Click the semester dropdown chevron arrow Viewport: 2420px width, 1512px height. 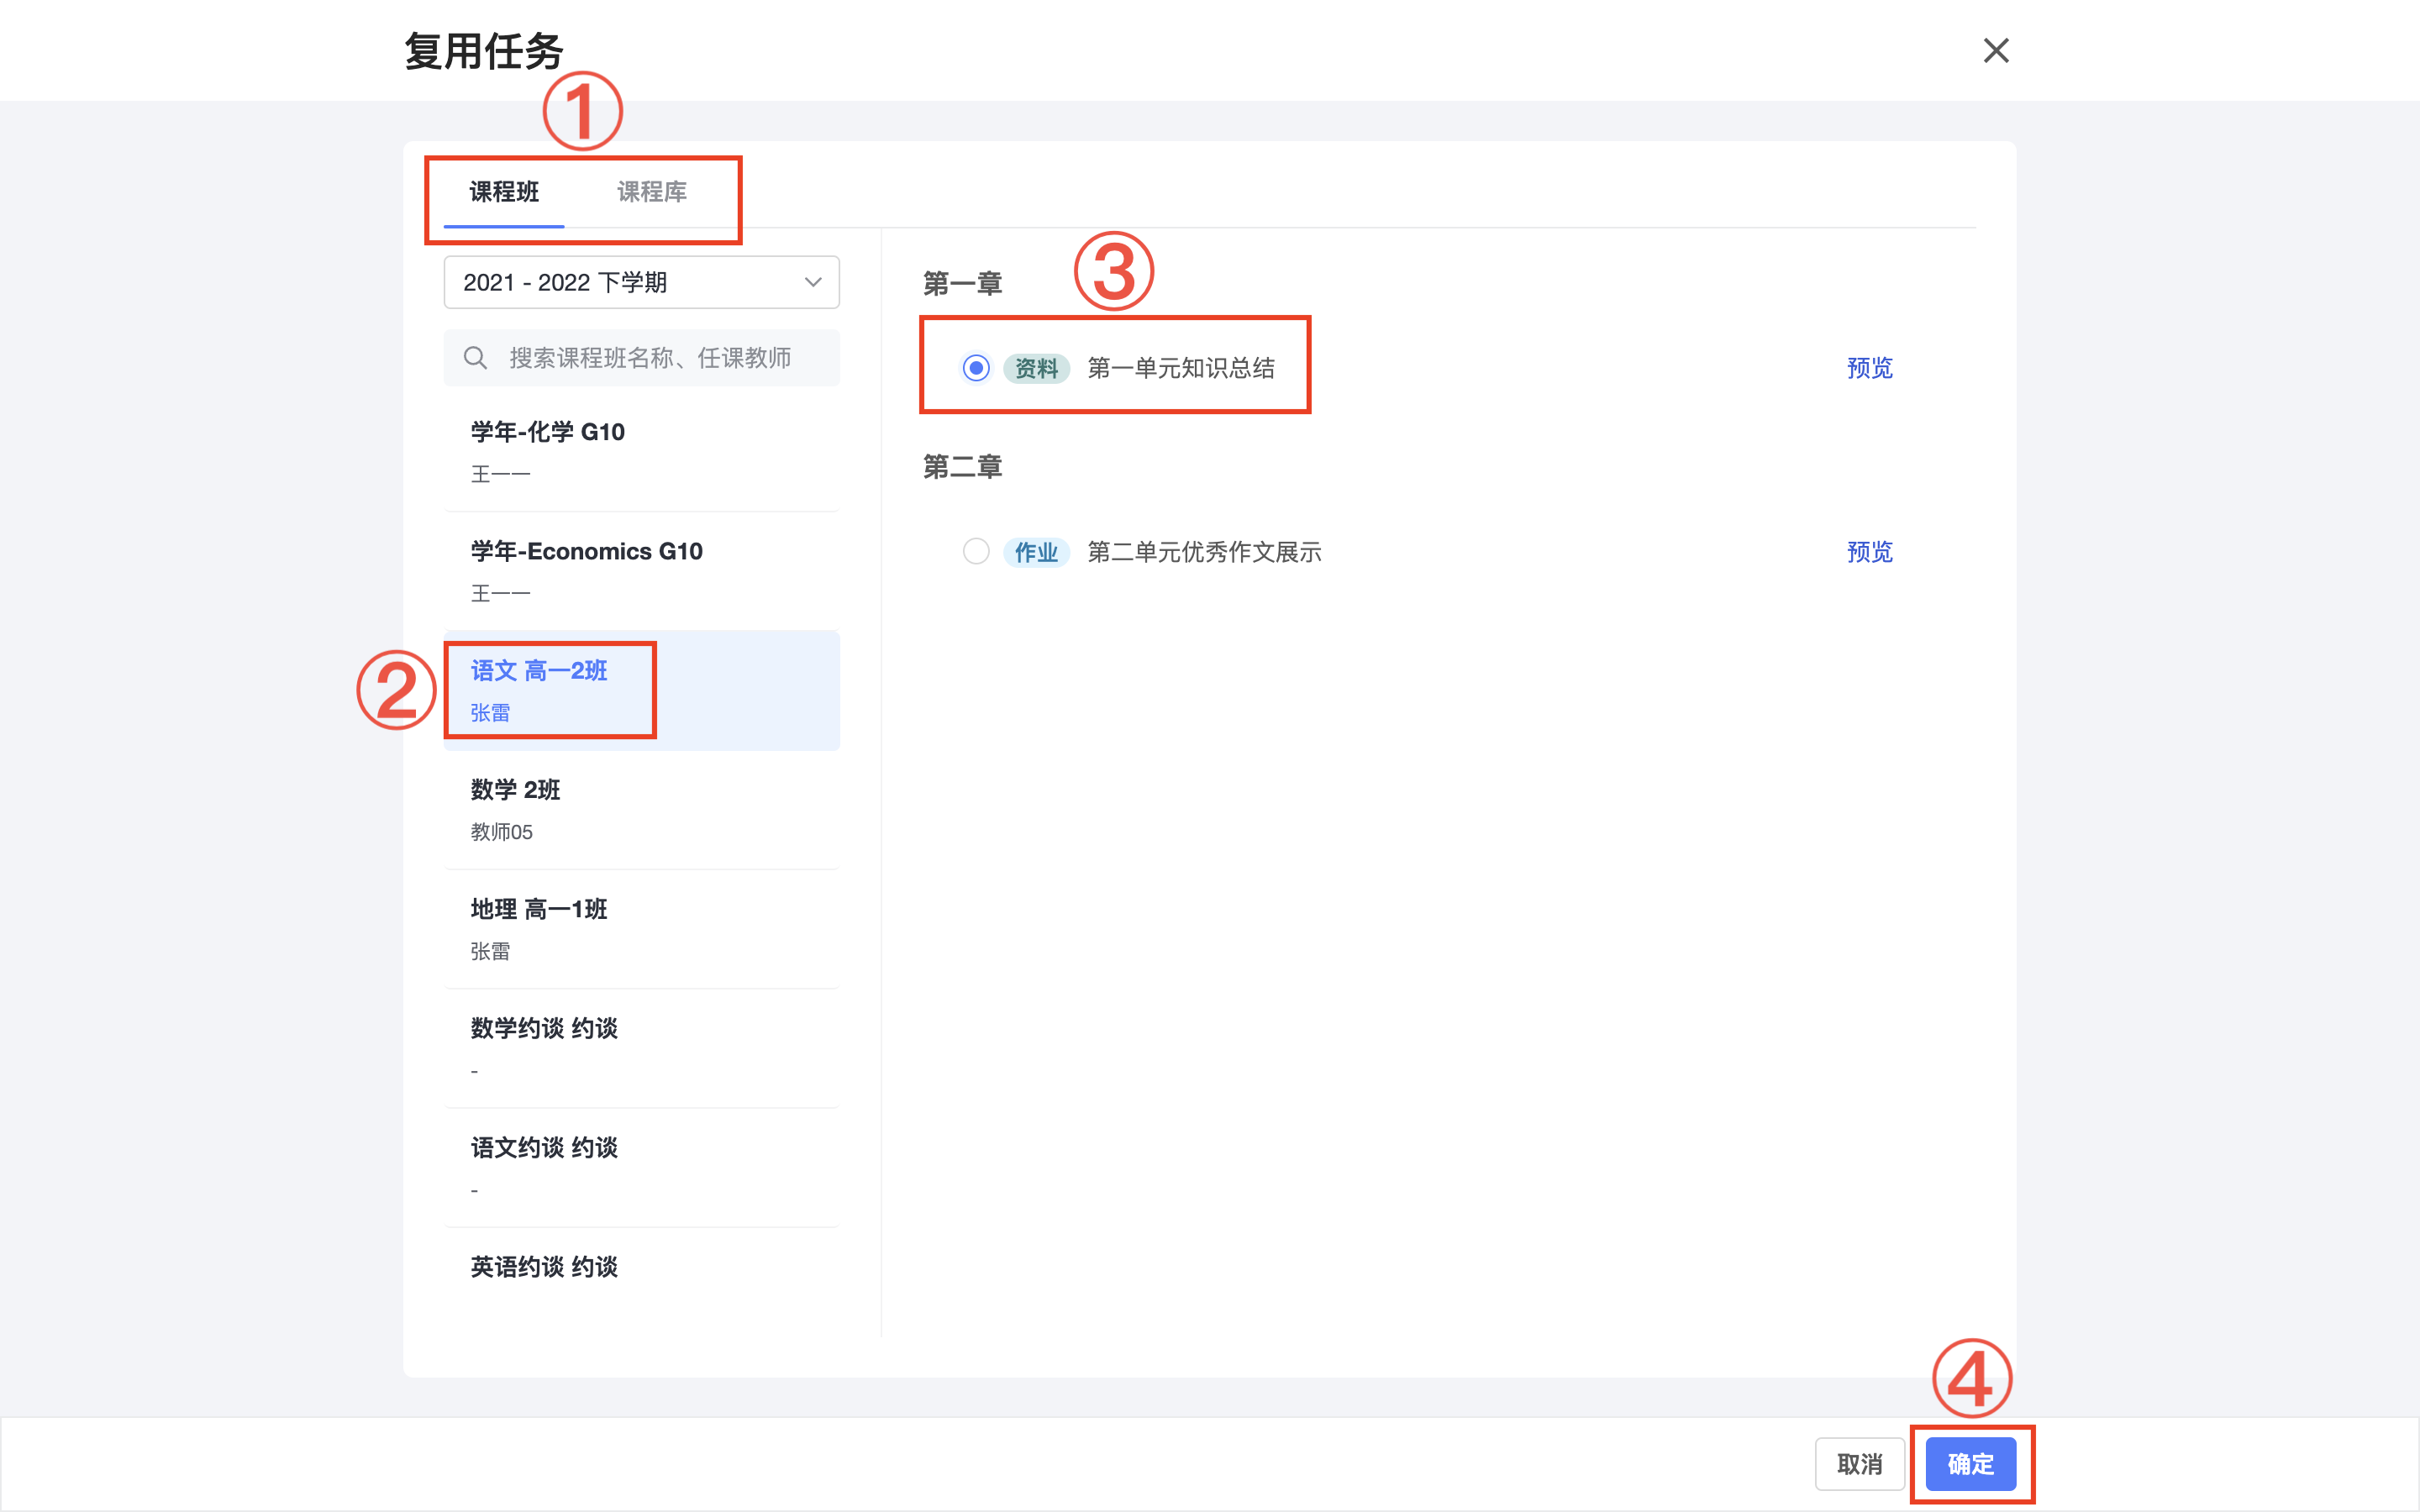(x=813, y=282)
